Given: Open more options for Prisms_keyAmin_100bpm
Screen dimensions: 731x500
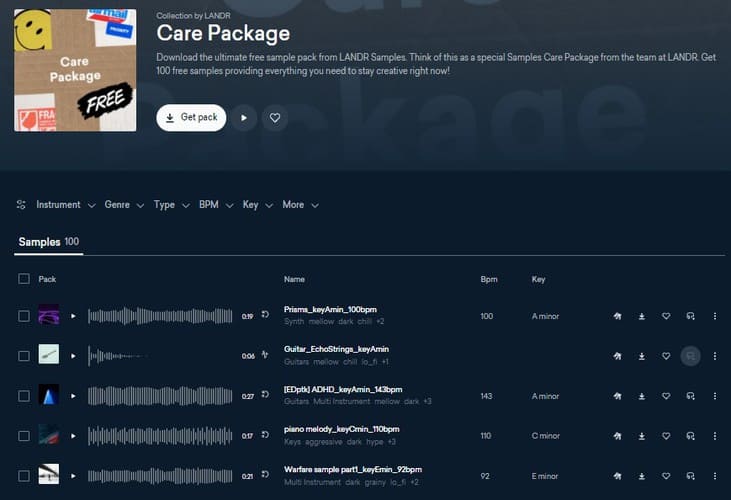Looking at the screenshot, I should [x=715, y=316].
